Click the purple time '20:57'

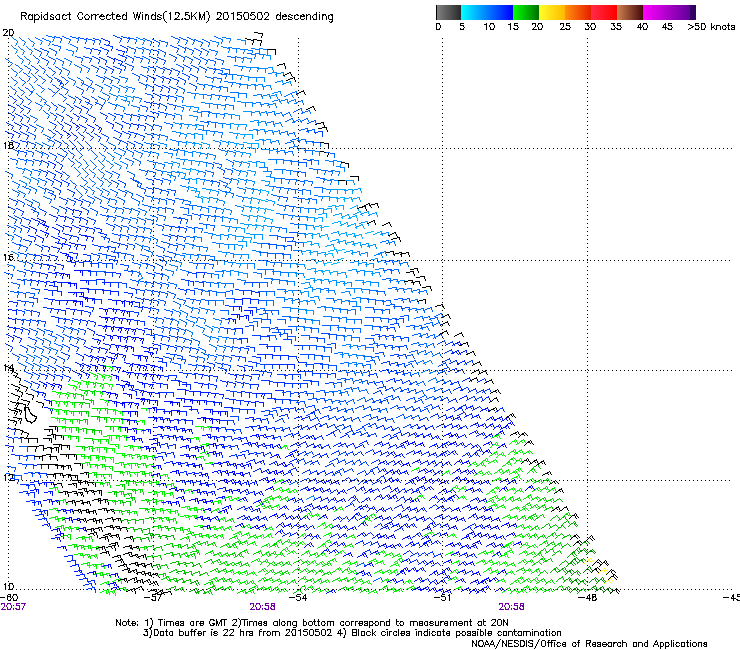pyautogui.click(x=13, y=607)
